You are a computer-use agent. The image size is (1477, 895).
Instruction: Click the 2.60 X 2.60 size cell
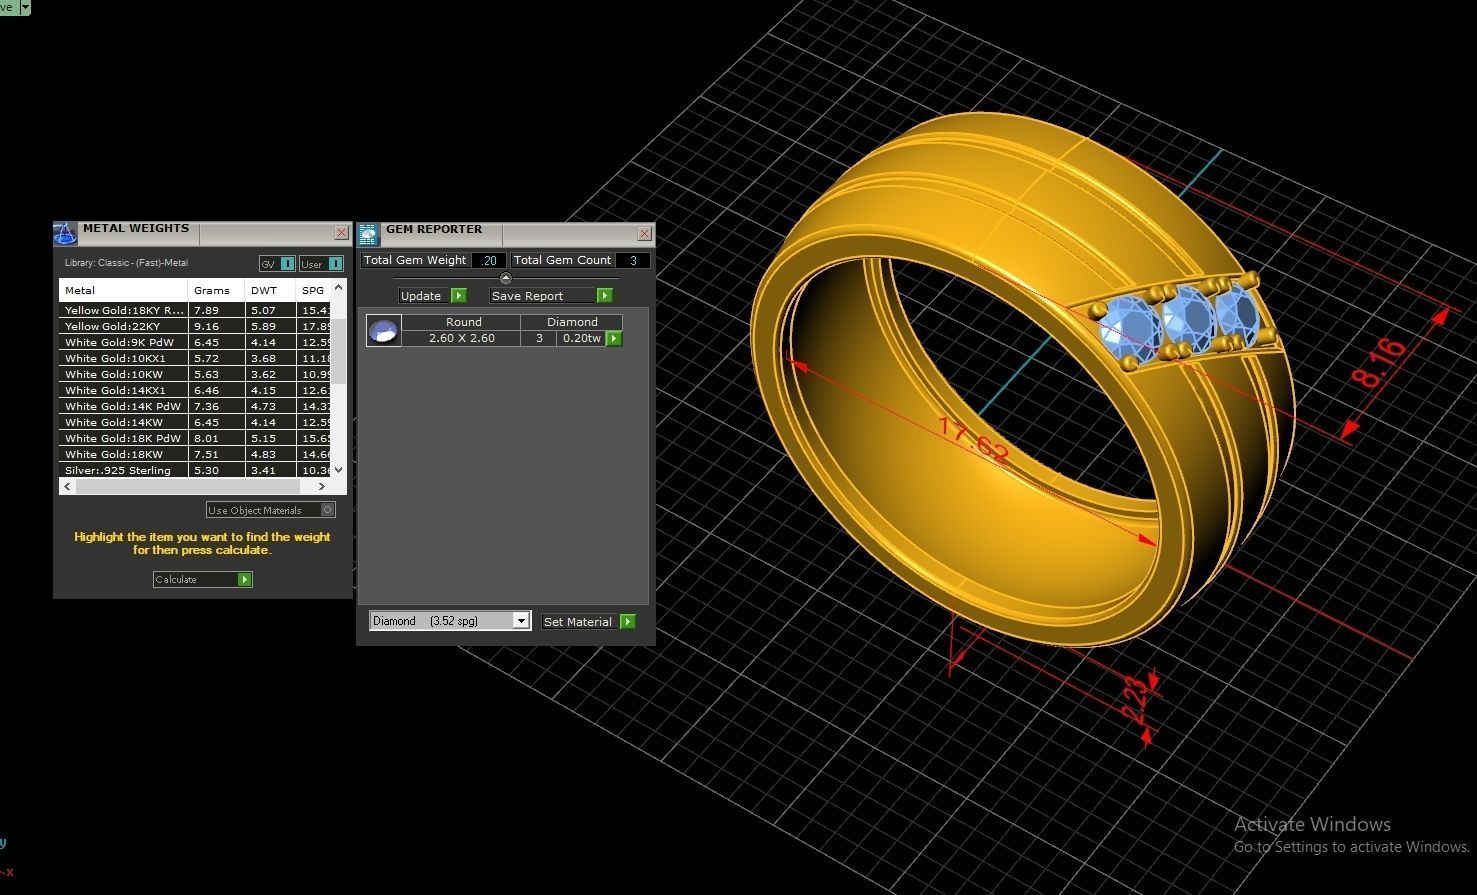(x=462, y=338)
